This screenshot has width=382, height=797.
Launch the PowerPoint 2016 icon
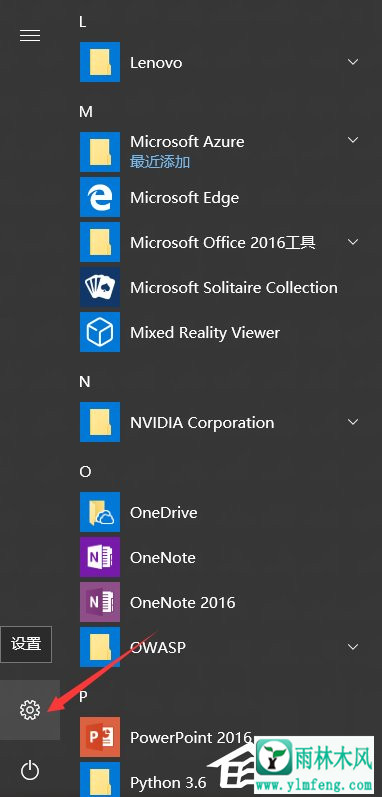(x=100, y=737)
